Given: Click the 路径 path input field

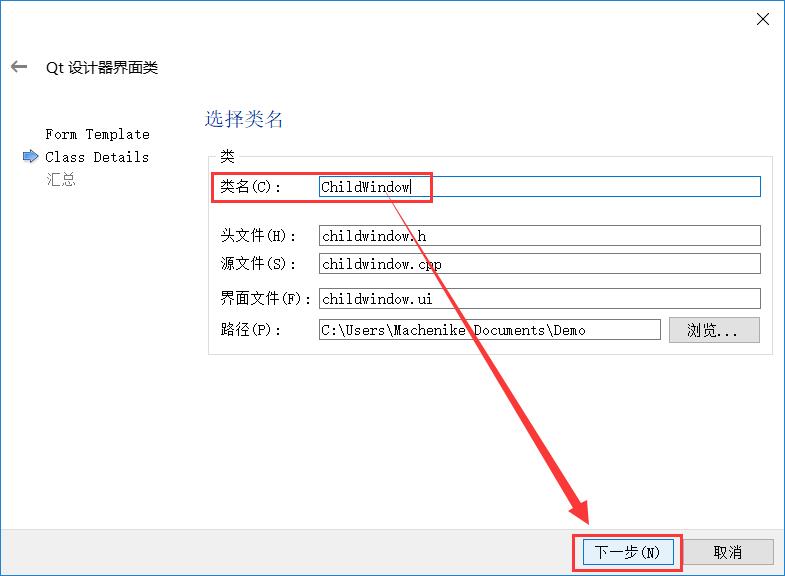Looking at the screenshot, I should (489, 330).
